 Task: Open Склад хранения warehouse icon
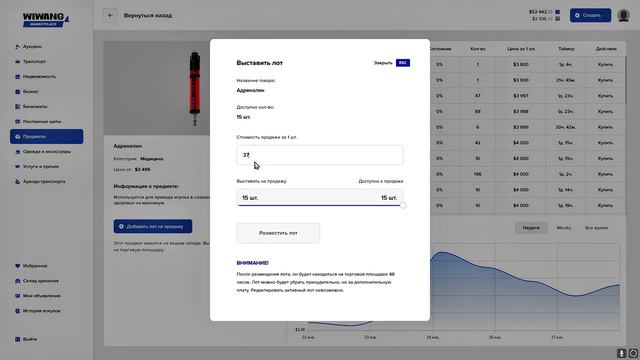[x=18, y=281]
